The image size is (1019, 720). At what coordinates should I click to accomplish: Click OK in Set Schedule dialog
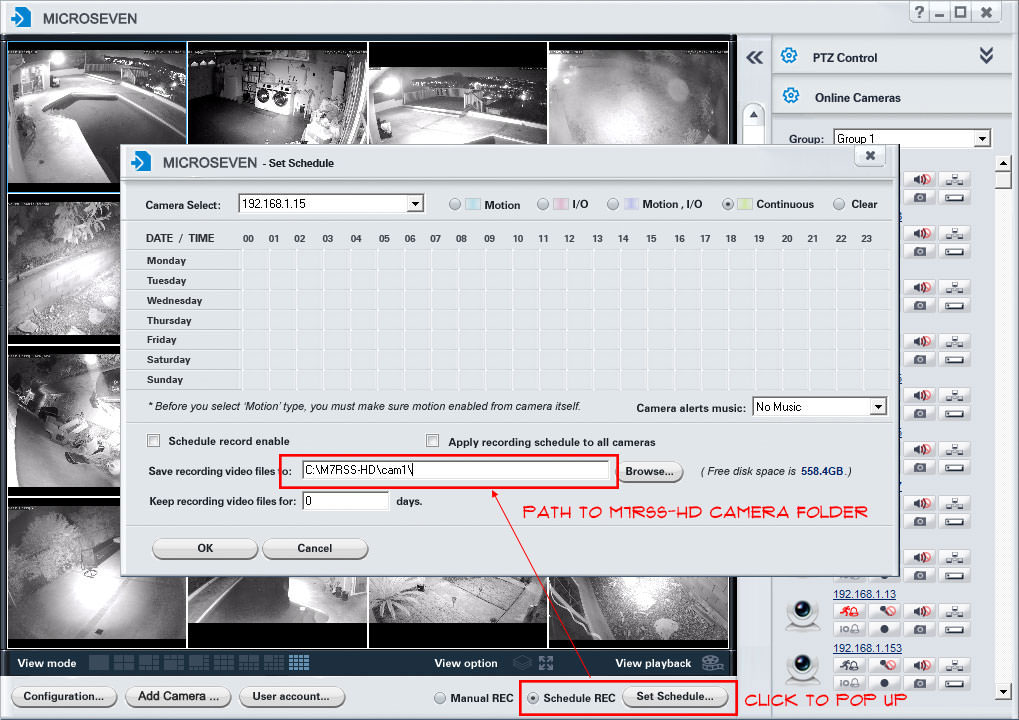205,548
